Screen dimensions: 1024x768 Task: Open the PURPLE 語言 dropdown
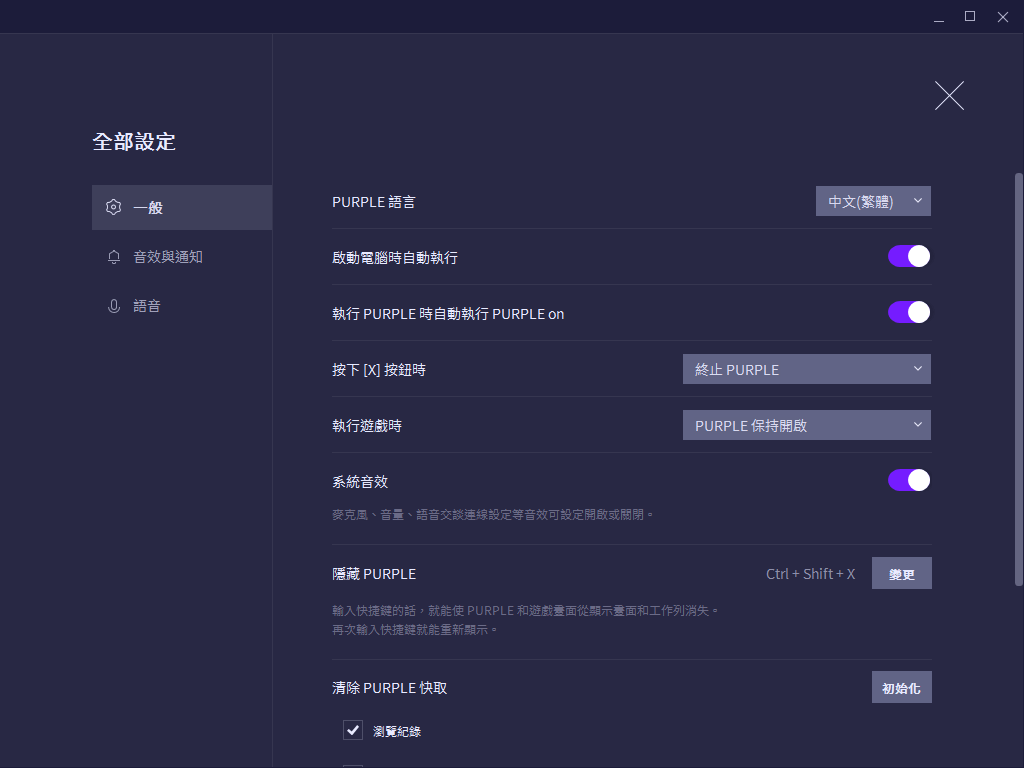pos(873,200)
